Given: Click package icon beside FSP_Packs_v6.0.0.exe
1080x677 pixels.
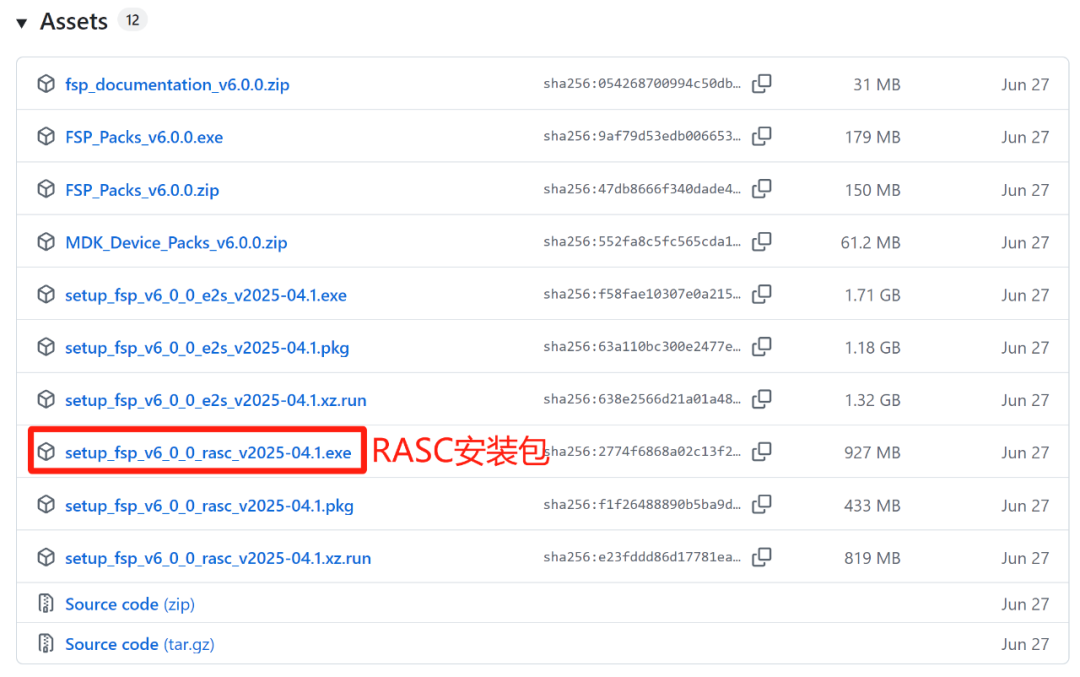Looking at the screenshot, I should (x=46, y=136).
